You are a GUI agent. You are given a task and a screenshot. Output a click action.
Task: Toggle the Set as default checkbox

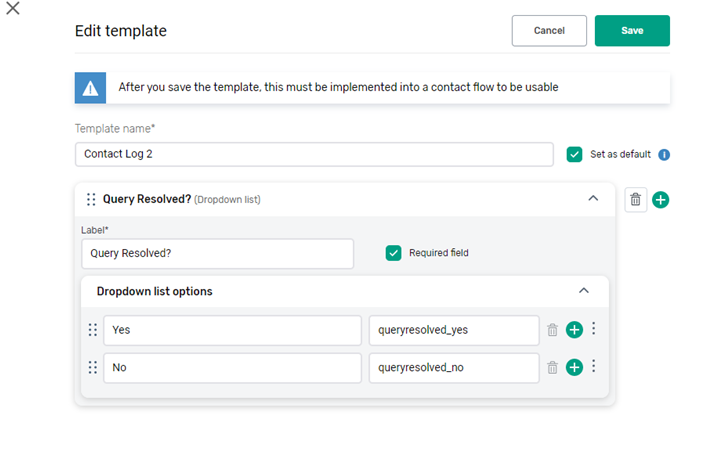point(574,154)
